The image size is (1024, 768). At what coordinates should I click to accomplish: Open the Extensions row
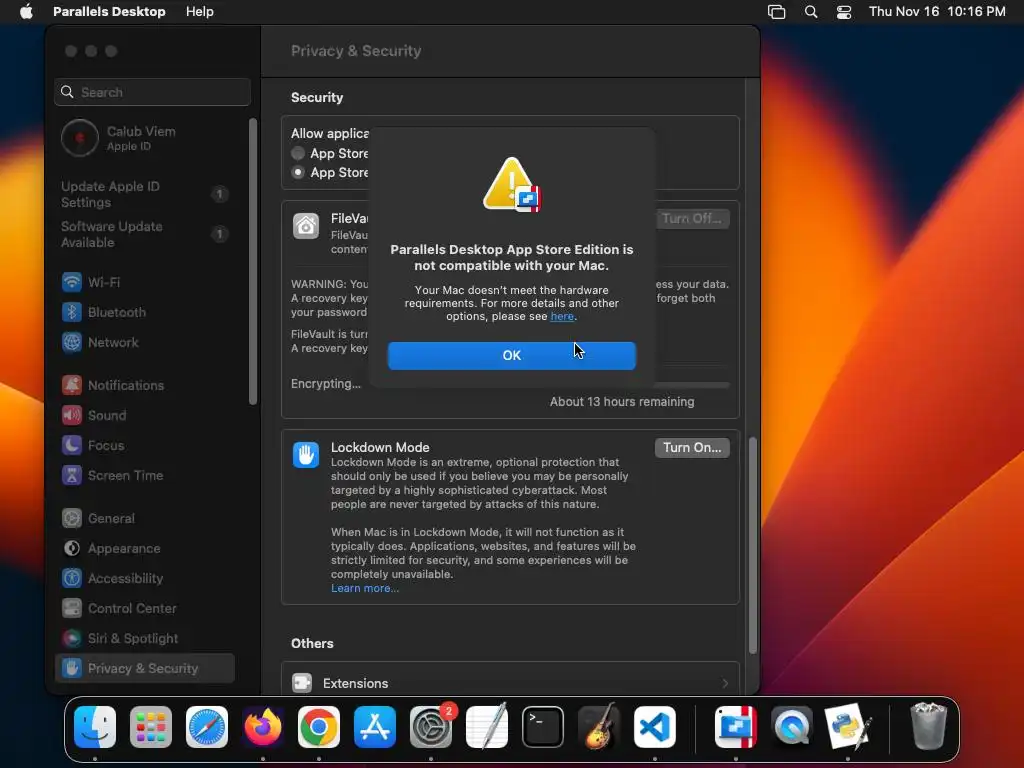point(510,683)
